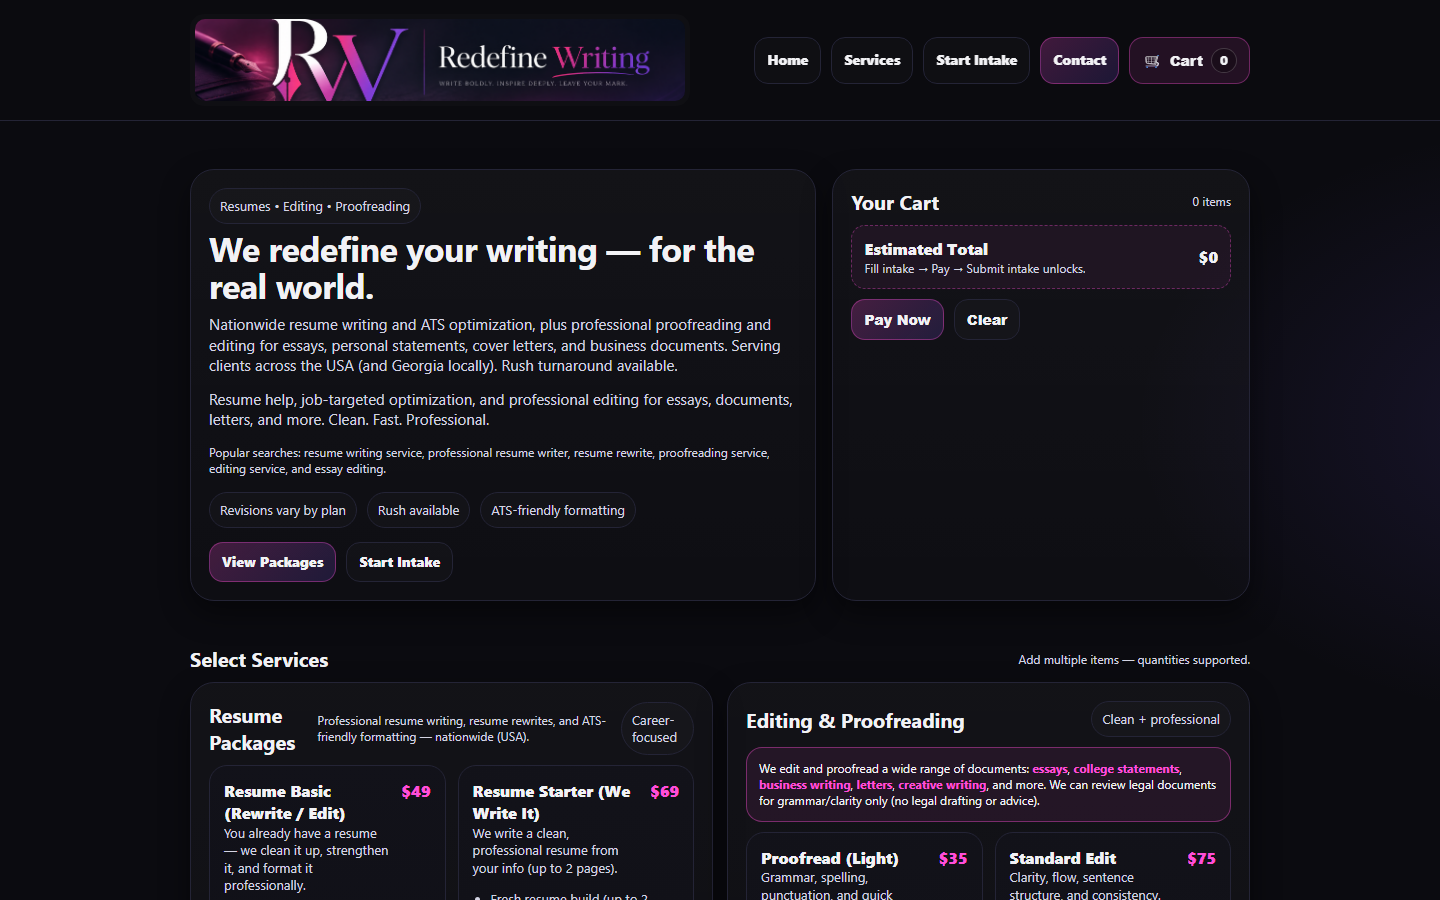Click the Start Intake button in hero
The width and height of the screenshot is (1440, 900).
click(399, 562)
